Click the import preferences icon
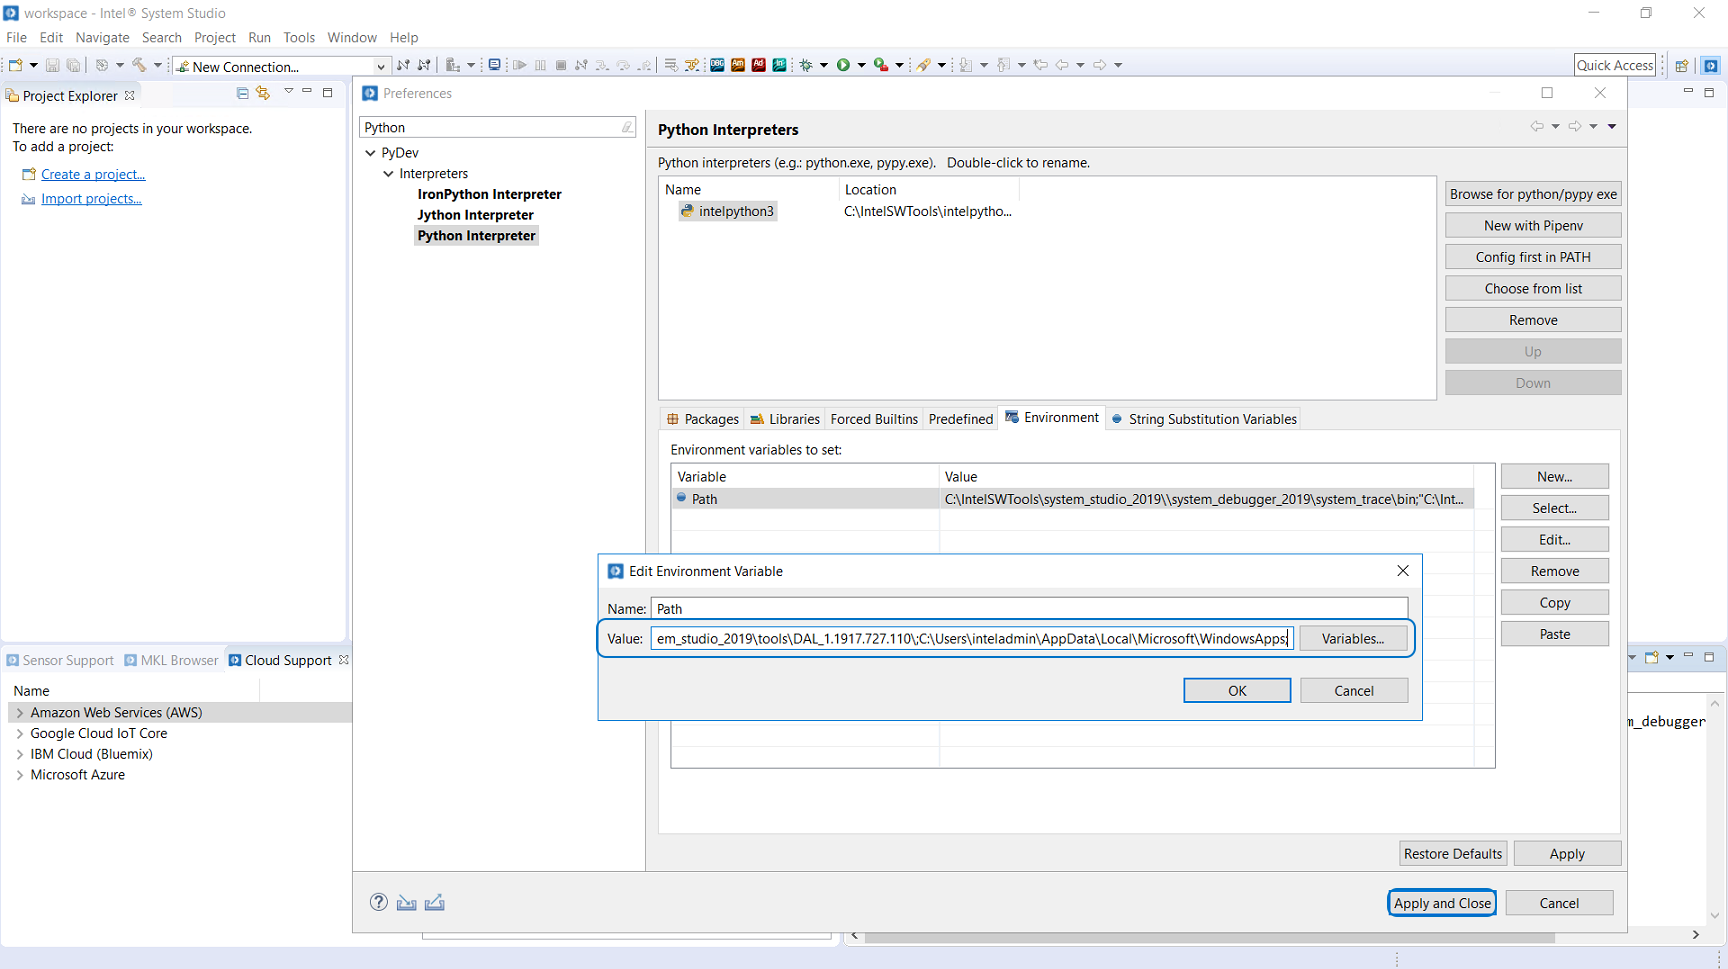 coord(406,903)
